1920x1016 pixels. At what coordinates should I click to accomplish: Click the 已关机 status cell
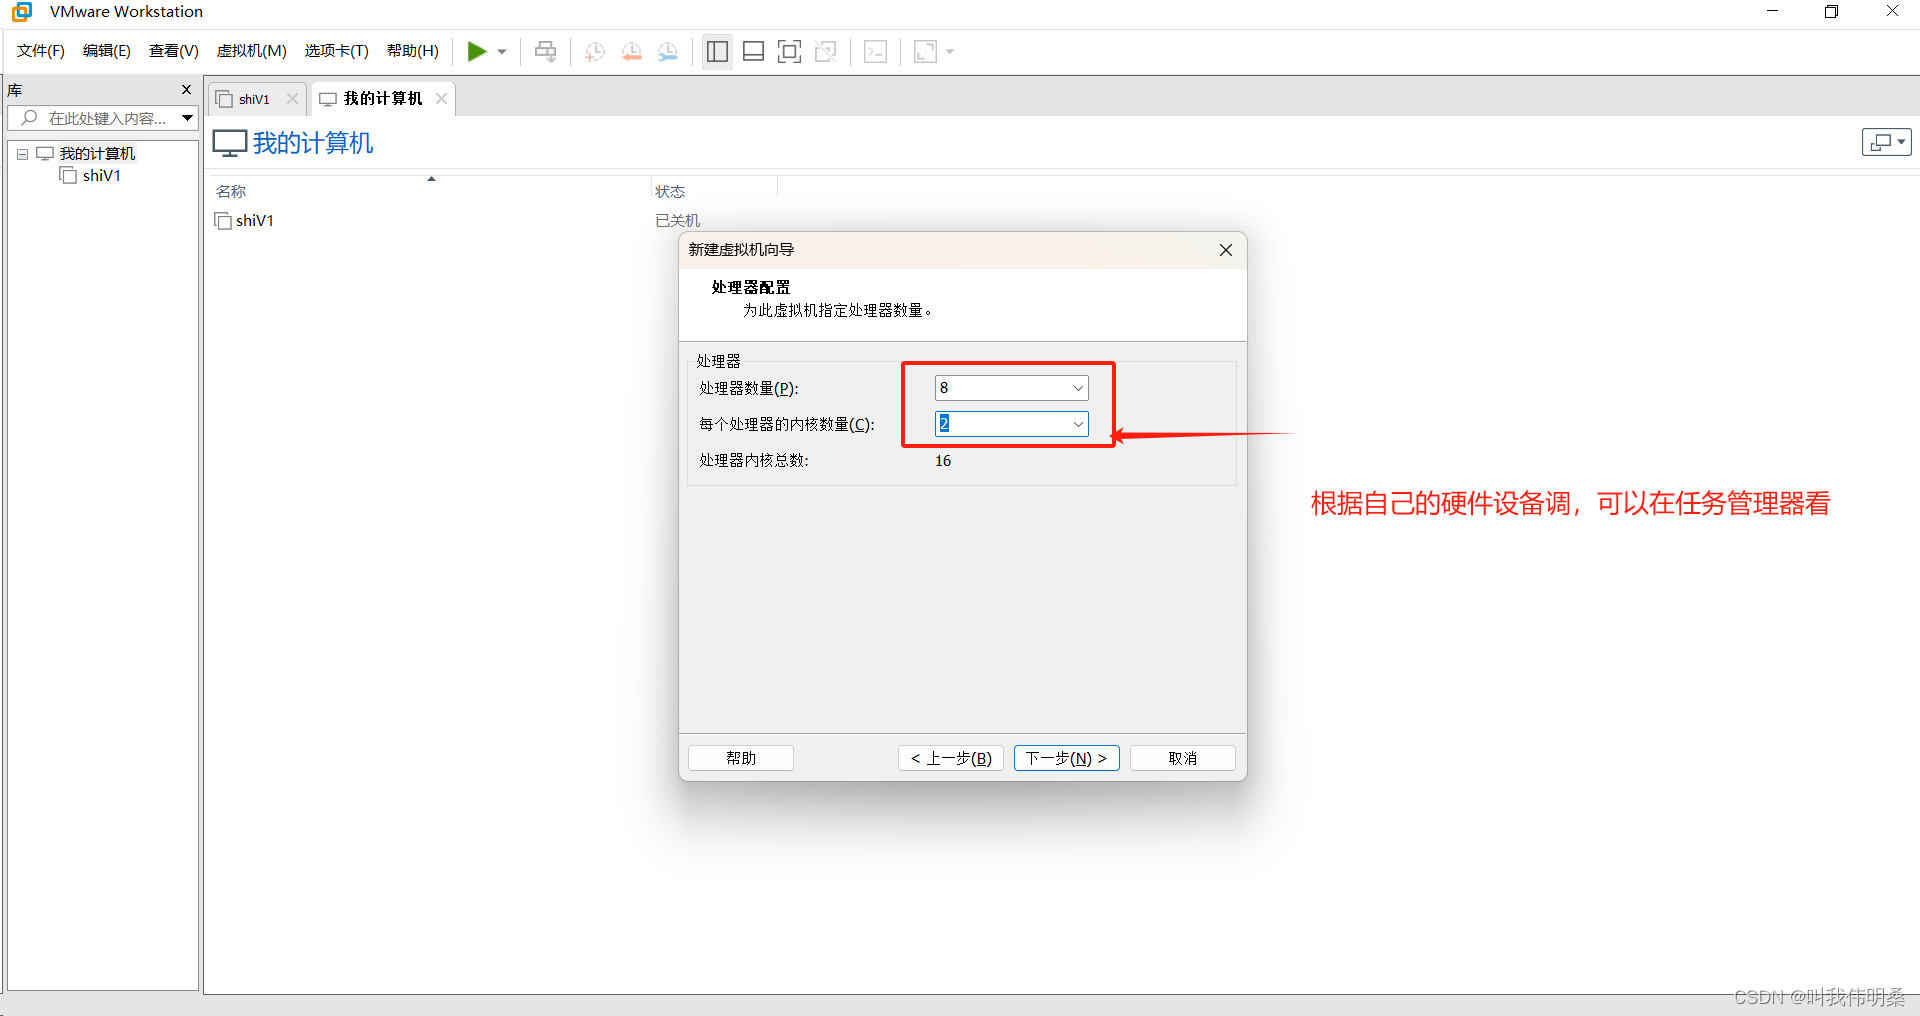[x=677, y=220]
